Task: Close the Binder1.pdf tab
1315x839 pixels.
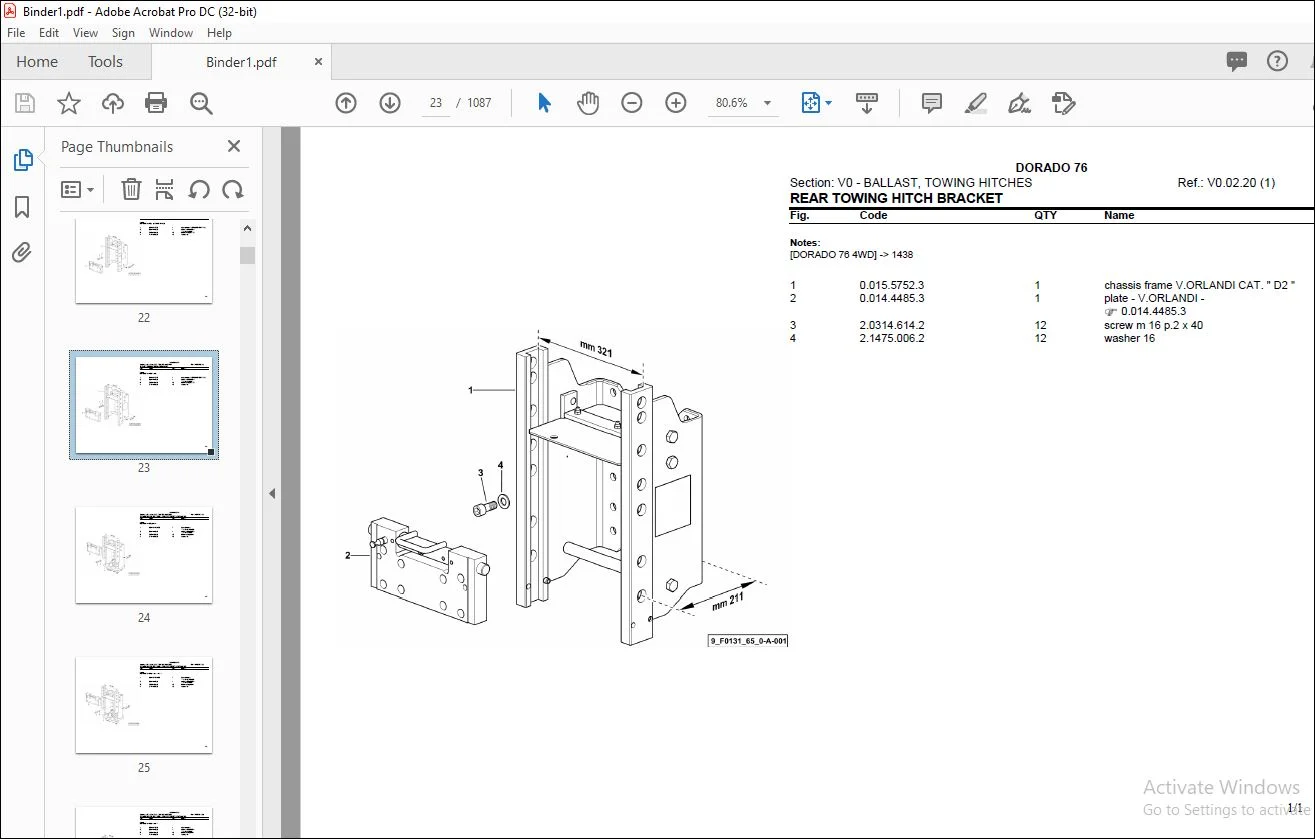Action: (x=318, y=62)
